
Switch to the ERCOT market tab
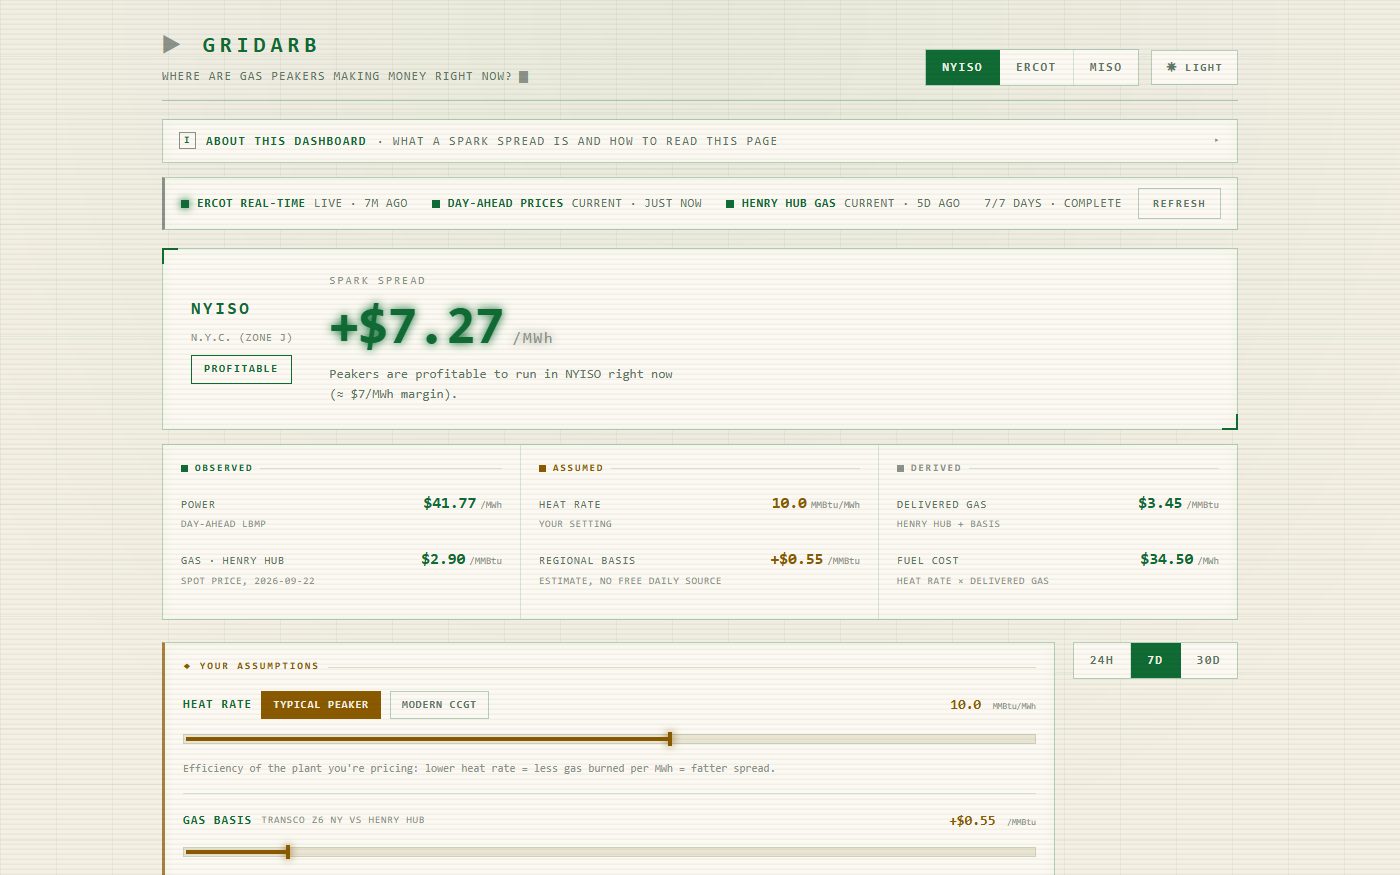pyautogui.click(x=1036, y=67)
